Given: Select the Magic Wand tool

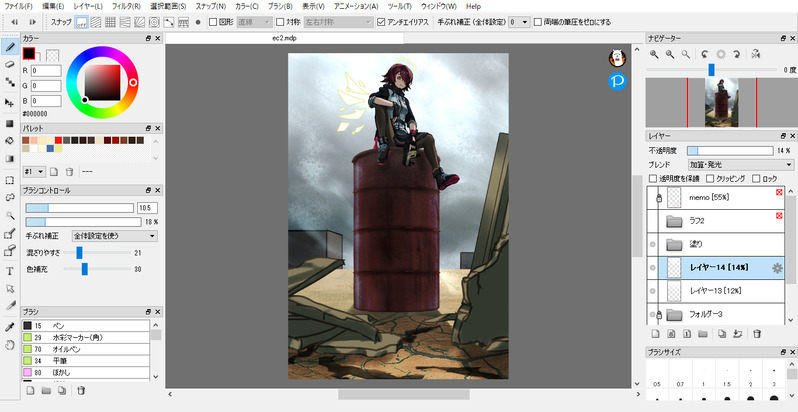Looking at the screenshot, I should pyautogui.click(x=9, y=215).
